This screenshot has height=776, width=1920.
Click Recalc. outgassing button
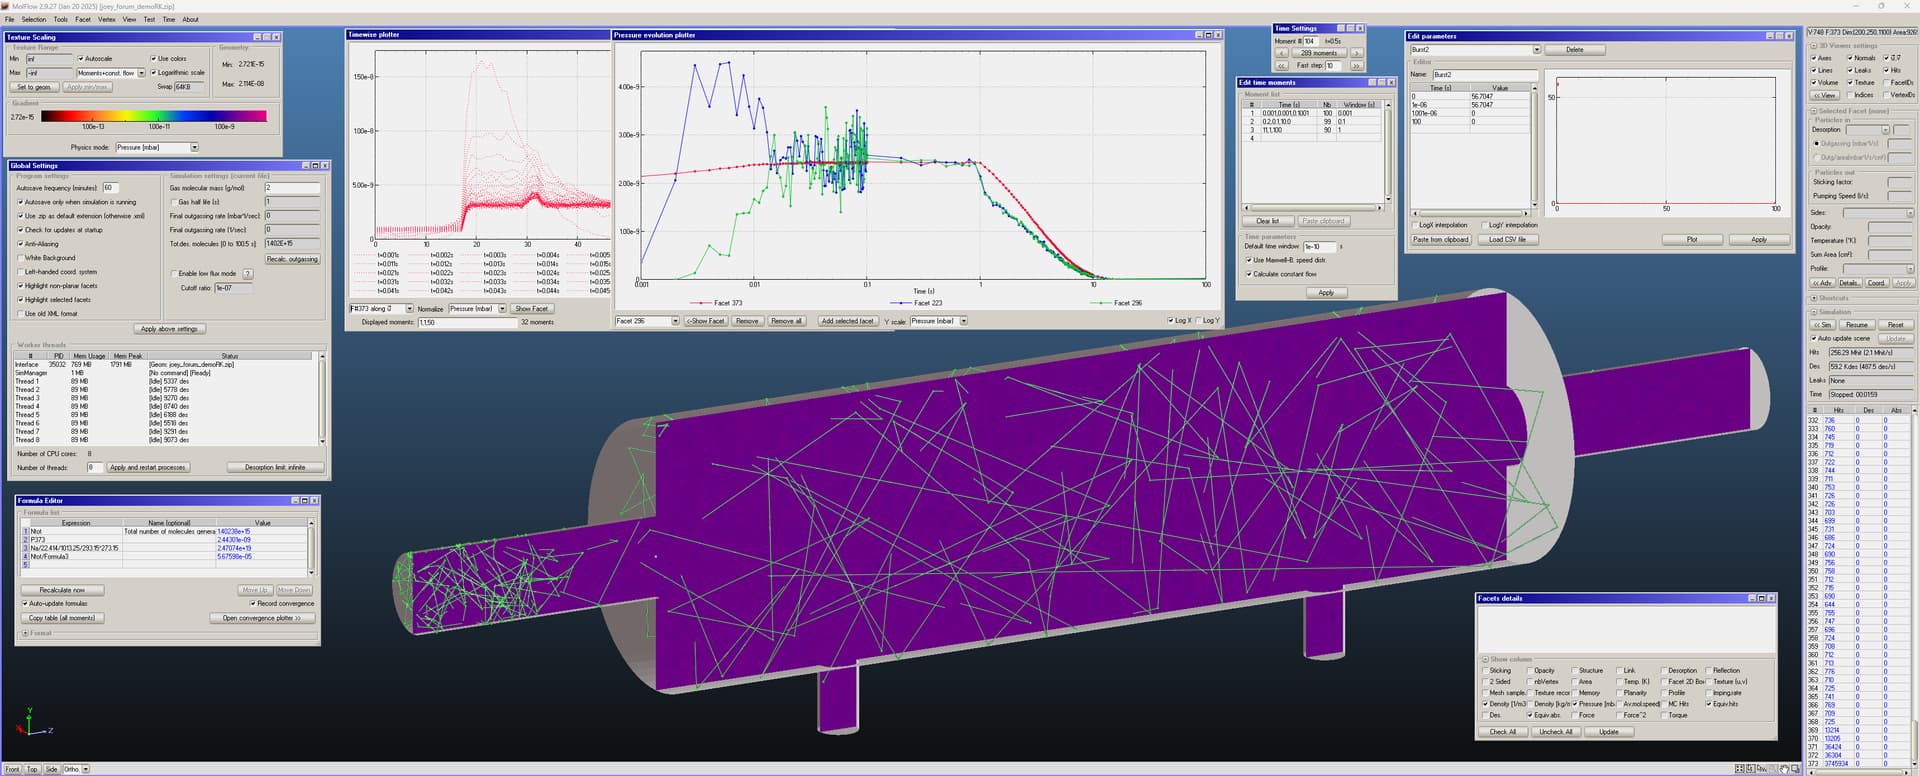(292, 259)
